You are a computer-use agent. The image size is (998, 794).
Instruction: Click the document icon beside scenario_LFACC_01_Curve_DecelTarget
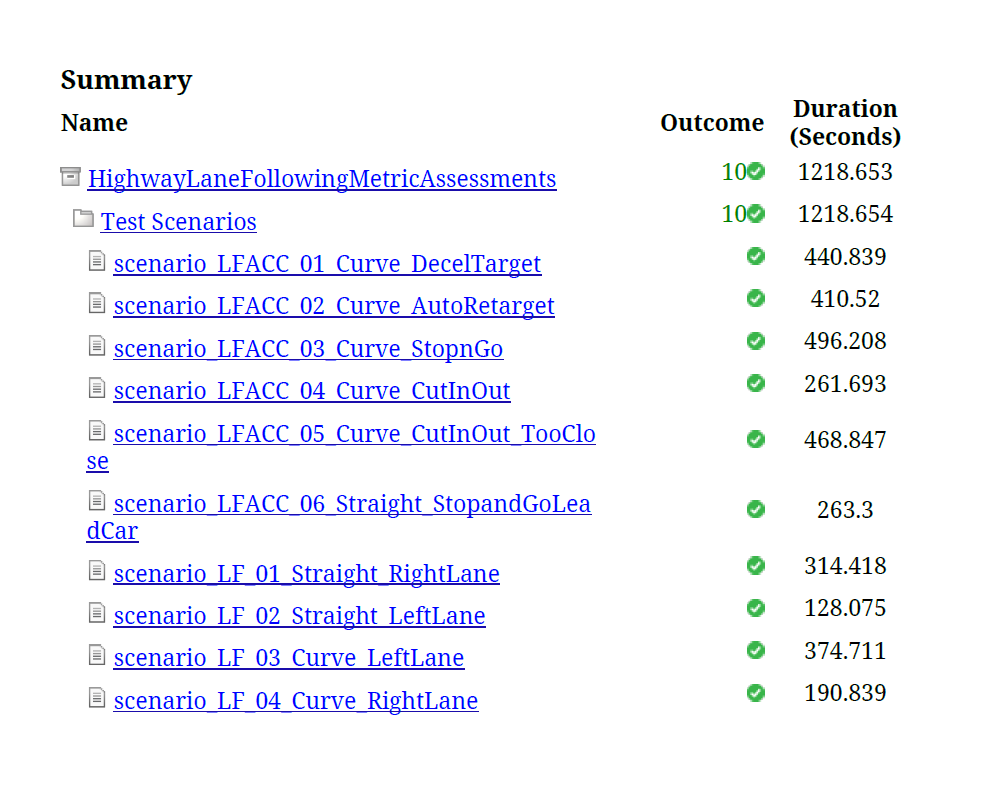coord(97,261)
